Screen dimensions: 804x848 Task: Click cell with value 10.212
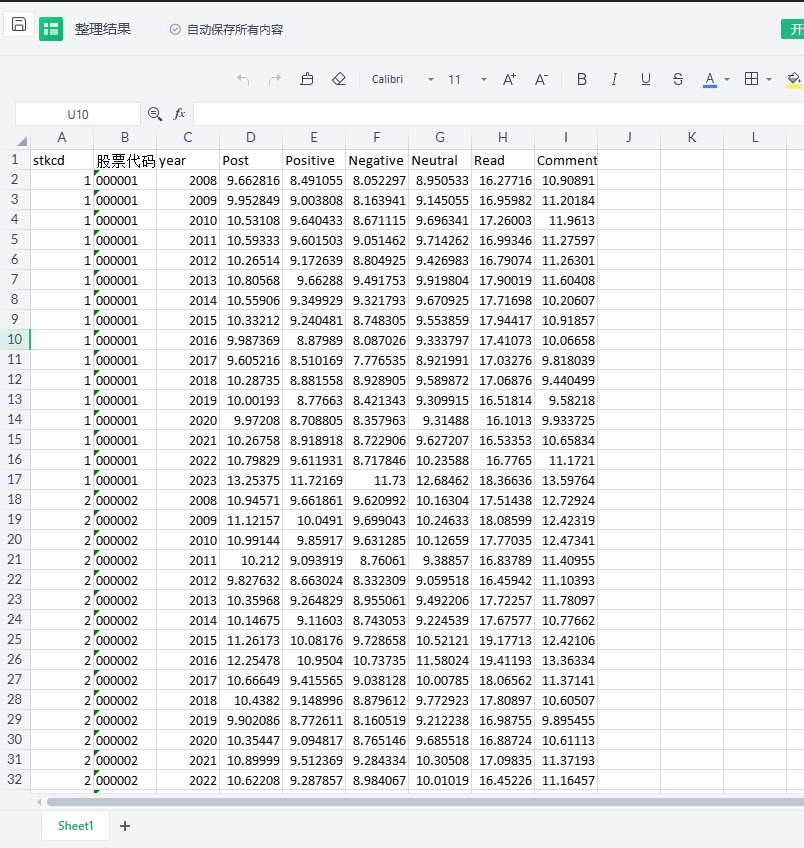point(251,560)
